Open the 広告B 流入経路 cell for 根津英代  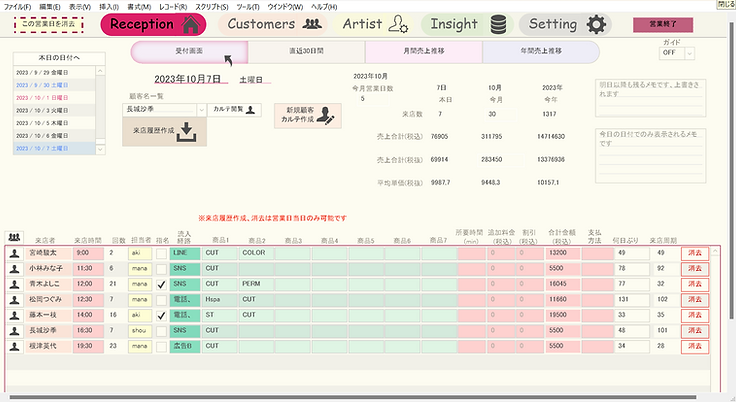pyautogui.click(x=185, y=347)
